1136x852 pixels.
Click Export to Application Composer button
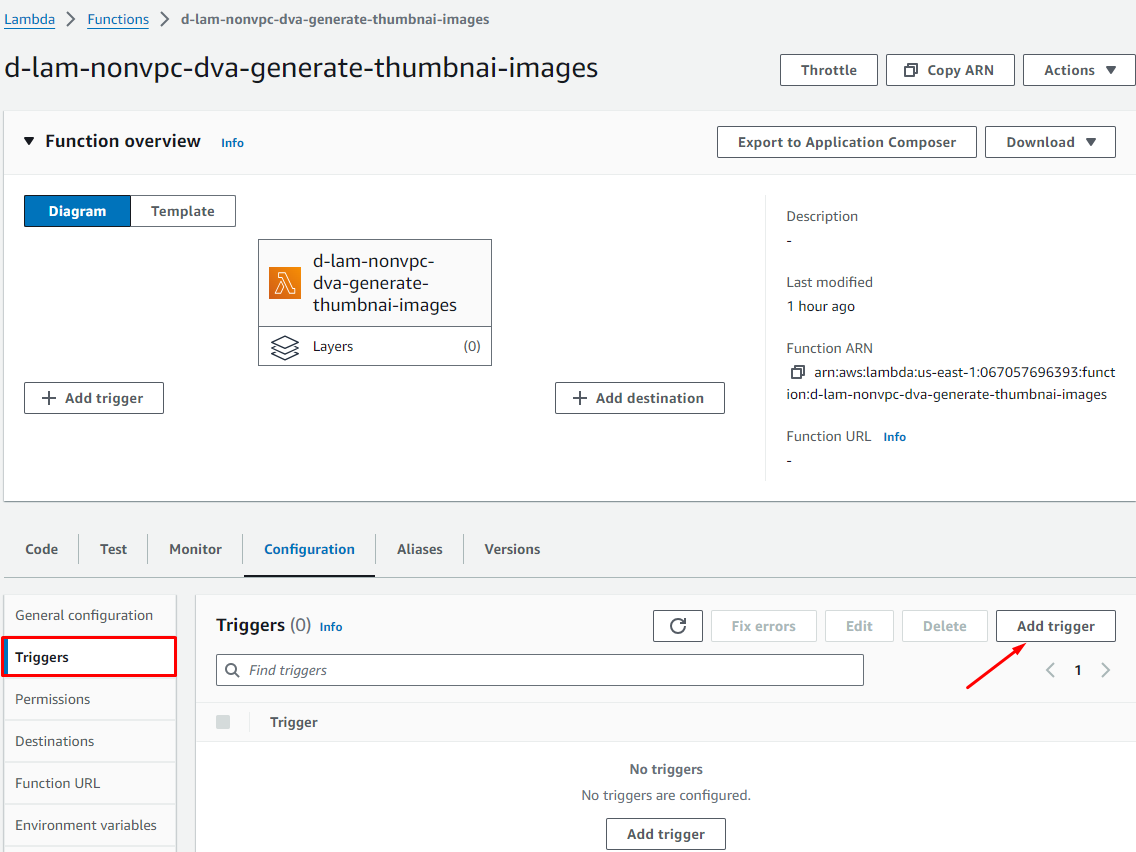click(847, 142)
